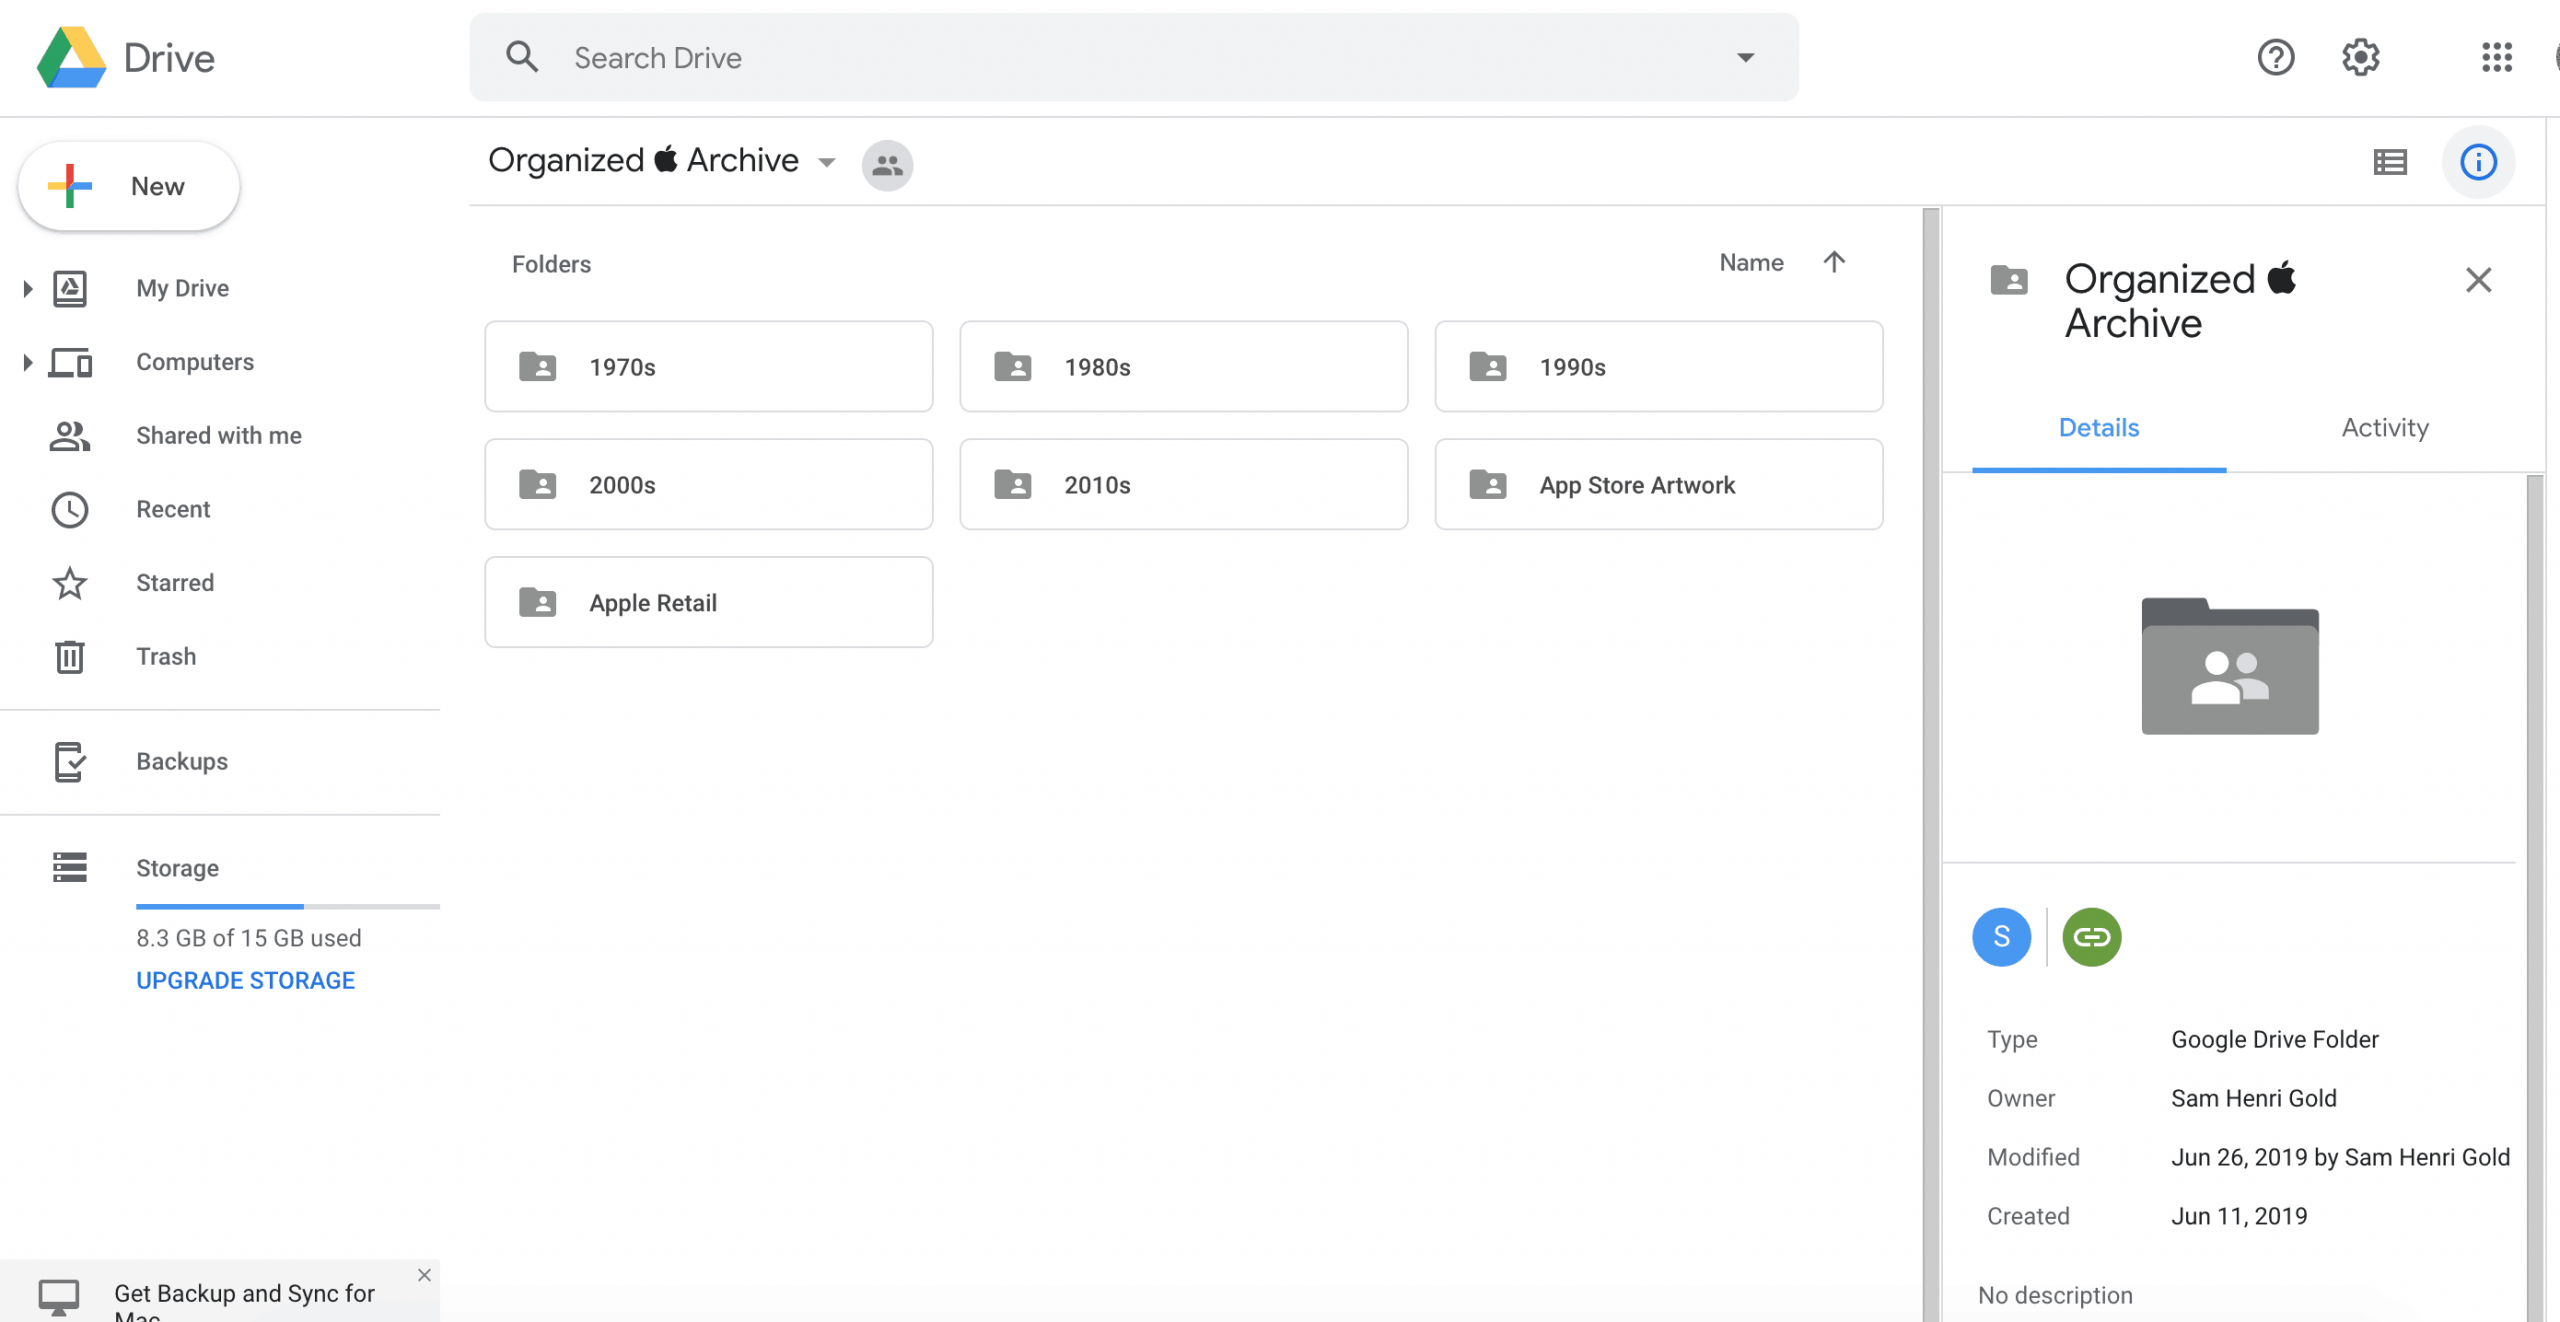Click the New button

click(x=129, y=186)
